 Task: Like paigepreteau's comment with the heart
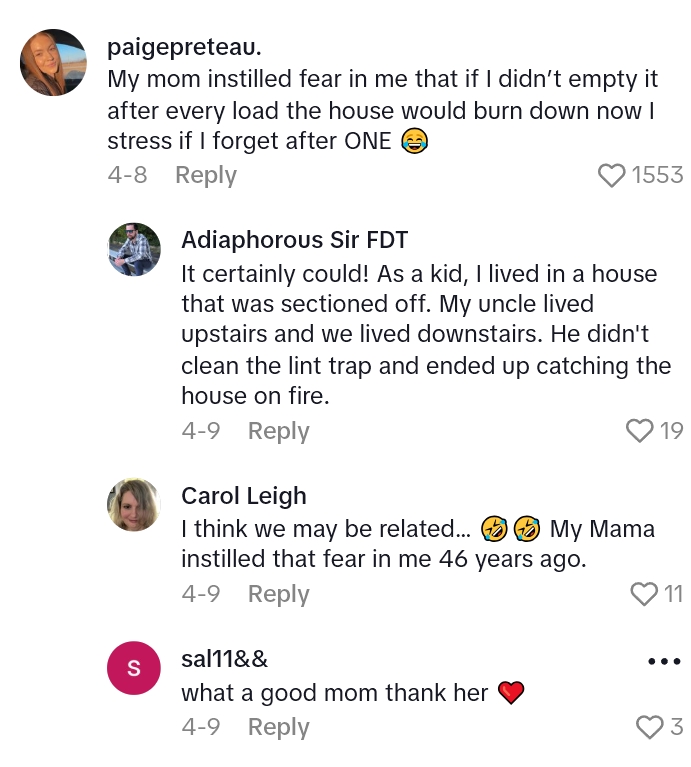611,176
